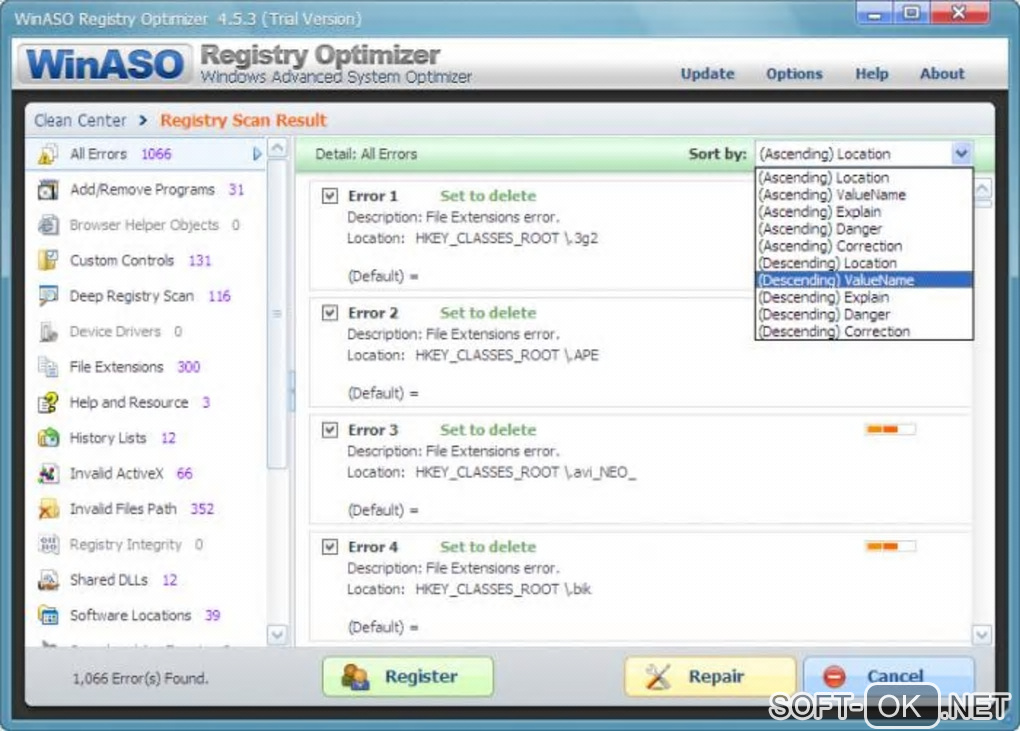
Task: Click the Invalid Files Path icon
Action: (48, 509)
